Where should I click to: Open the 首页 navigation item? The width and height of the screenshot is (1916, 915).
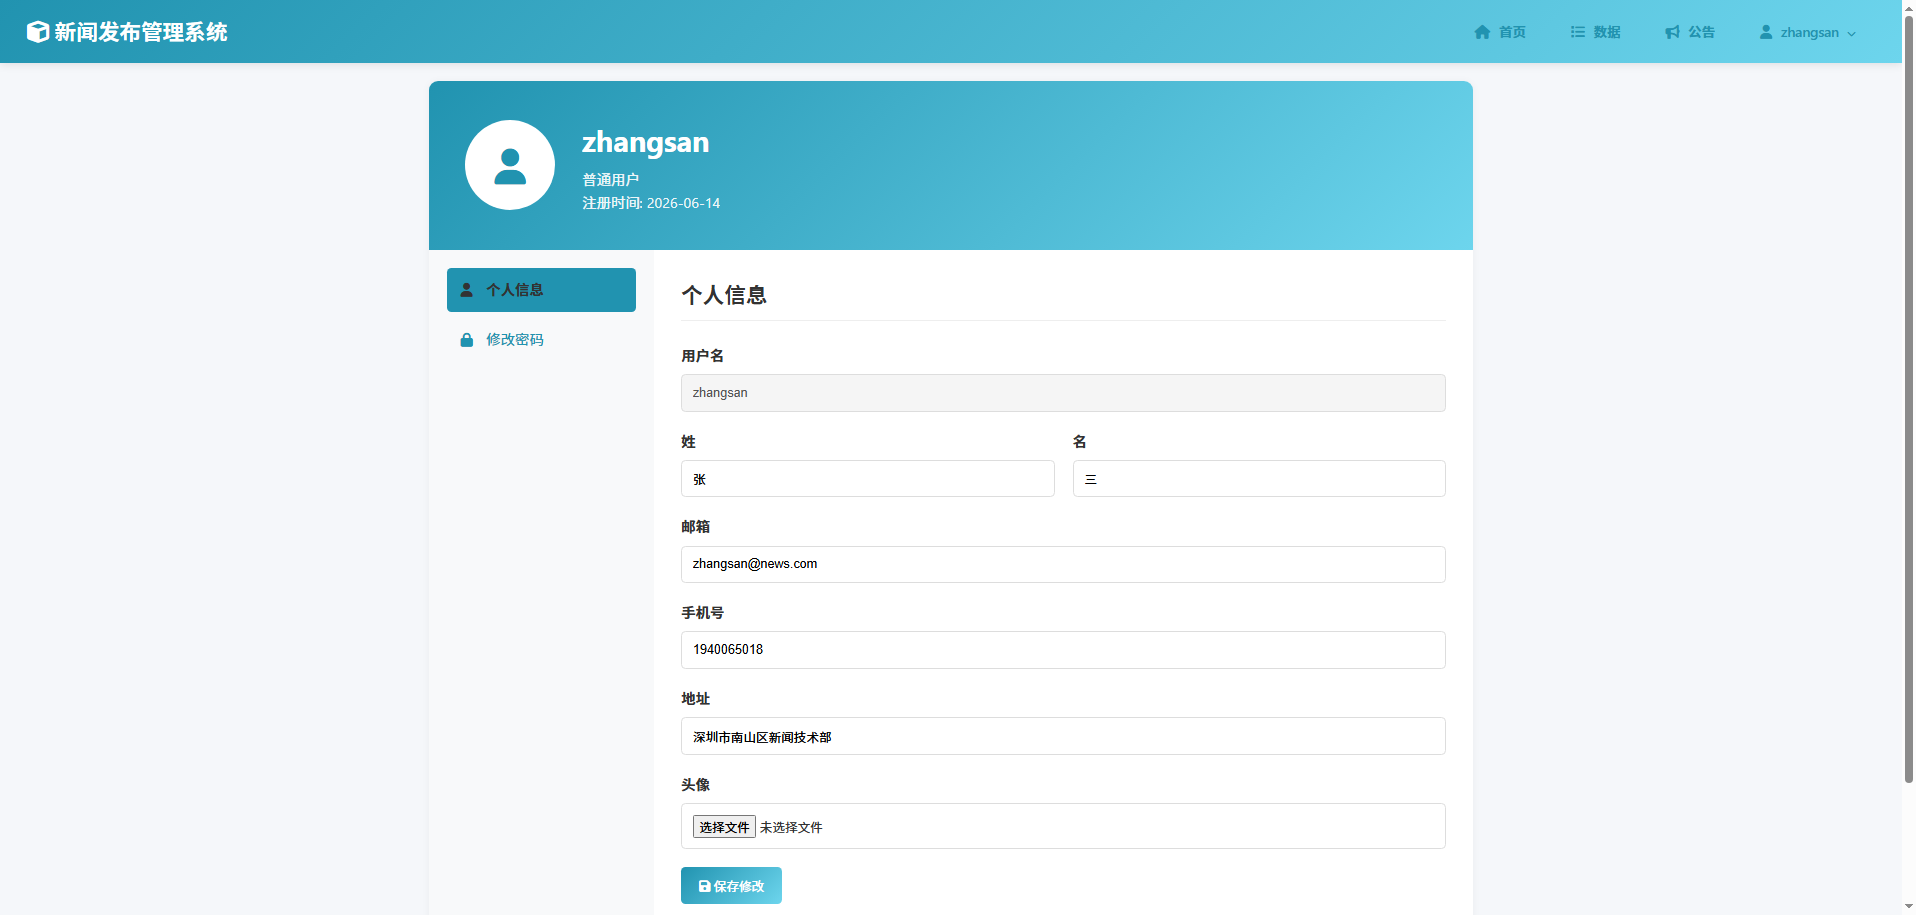tap(1500, 32)
